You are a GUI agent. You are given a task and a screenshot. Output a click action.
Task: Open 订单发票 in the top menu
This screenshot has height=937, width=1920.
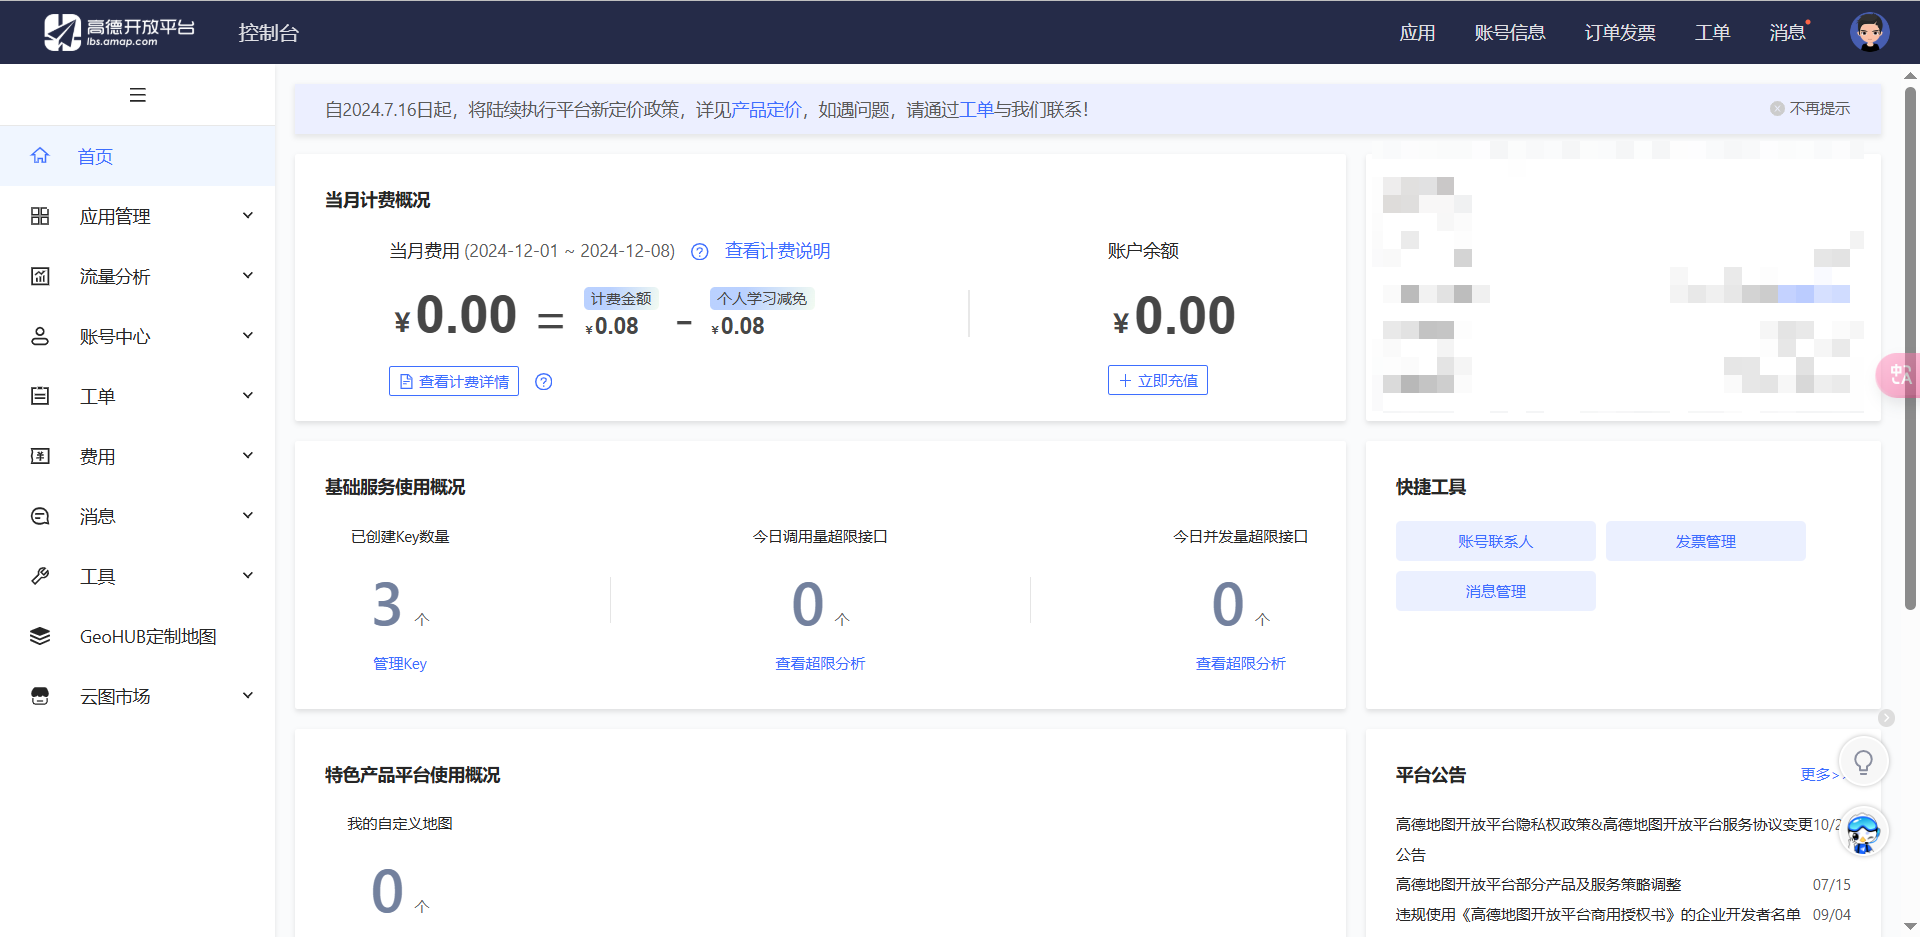[x=1619, y=32]
